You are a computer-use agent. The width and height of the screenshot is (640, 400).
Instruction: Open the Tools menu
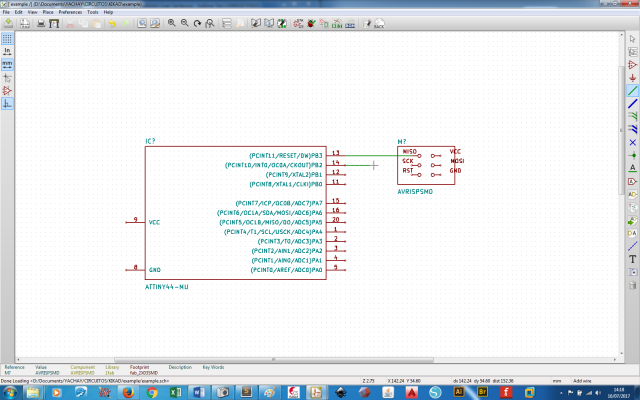93,12
